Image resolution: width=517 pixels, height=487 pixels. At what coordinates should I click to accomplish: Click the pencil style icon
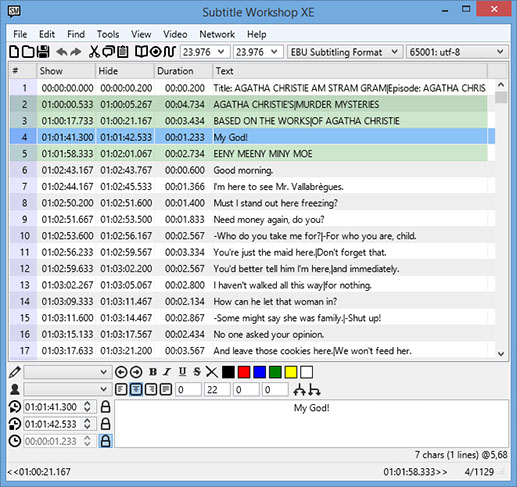click(15, 372)
